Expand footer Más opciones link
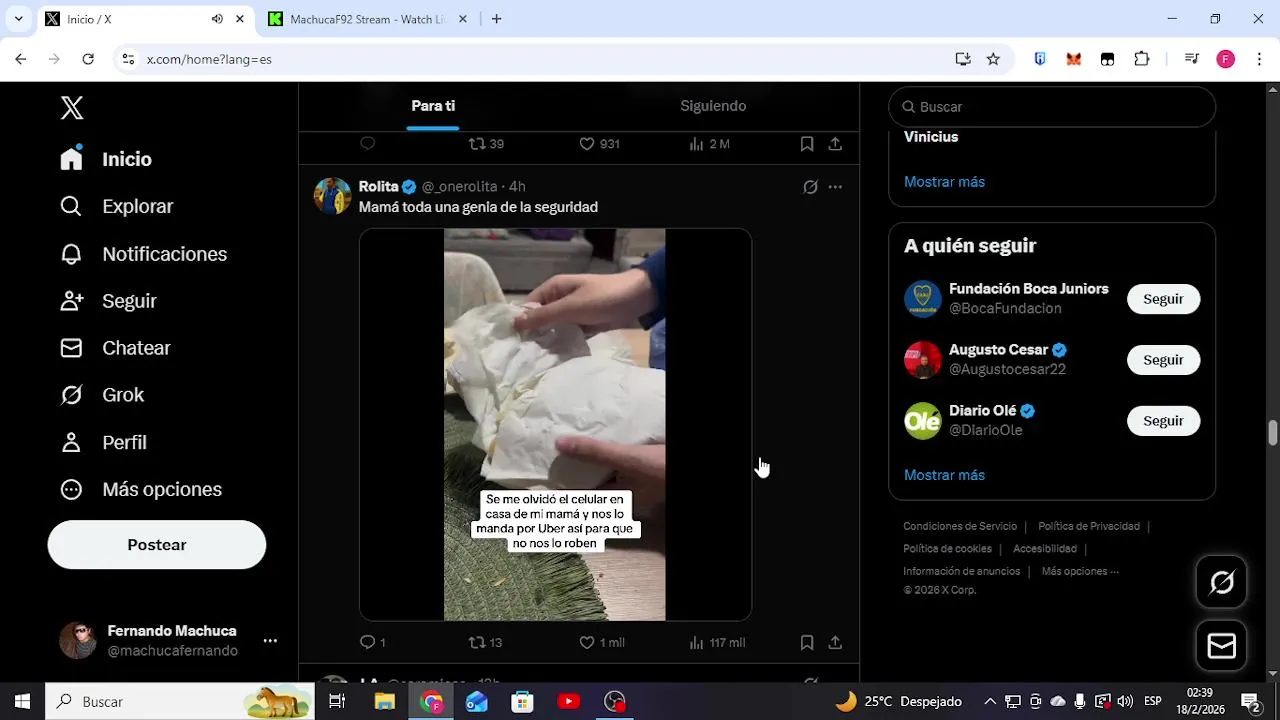Image resolution: width=1280 pixels, height=720 pixels. point(1080,572)
